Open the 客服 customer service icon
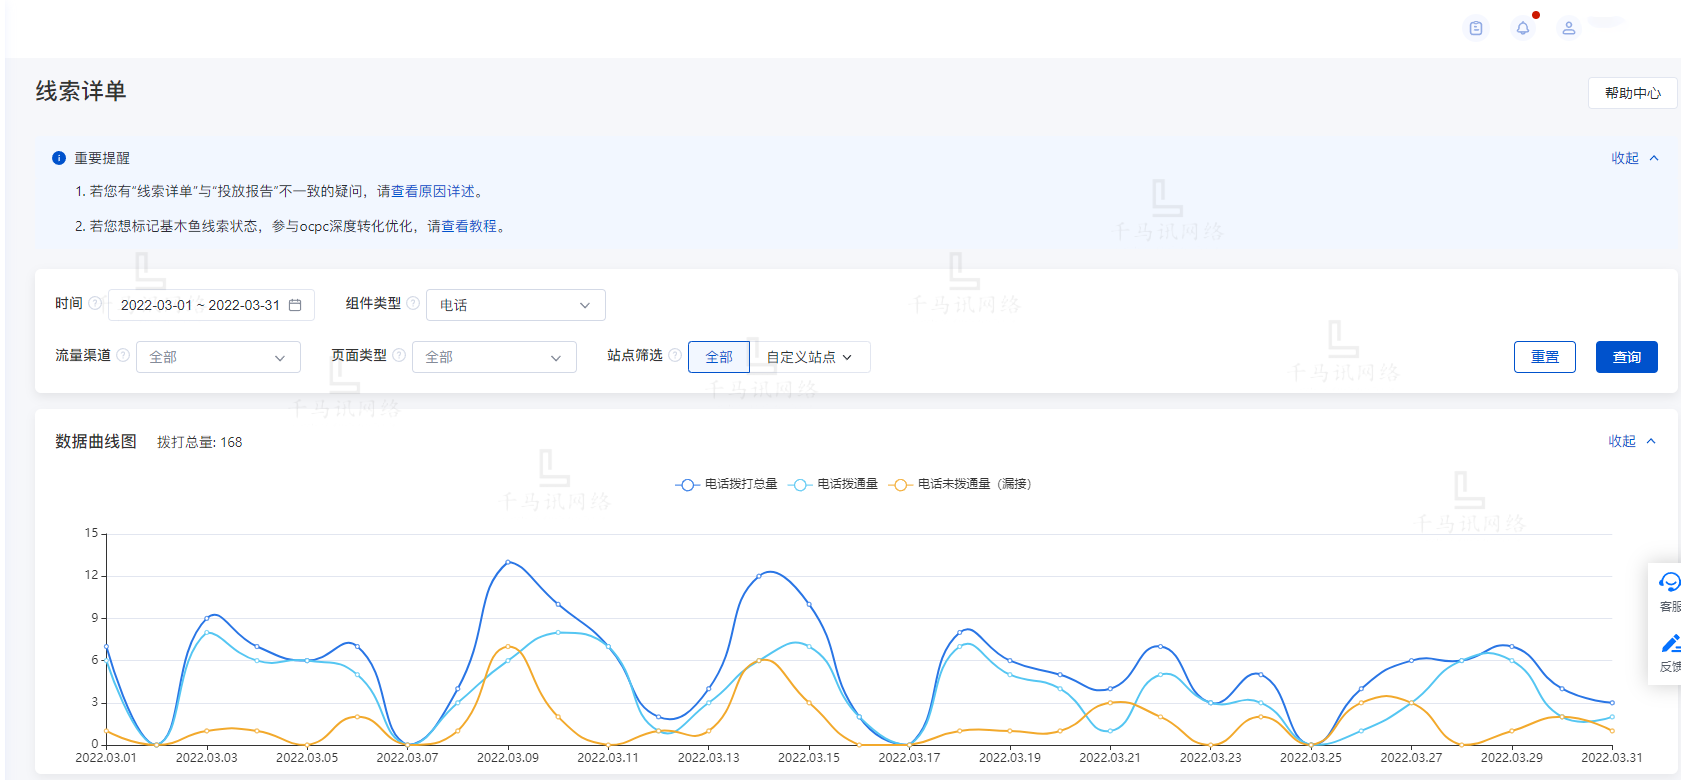Viewport: 1681px width, 780px height. [1669, 583]
